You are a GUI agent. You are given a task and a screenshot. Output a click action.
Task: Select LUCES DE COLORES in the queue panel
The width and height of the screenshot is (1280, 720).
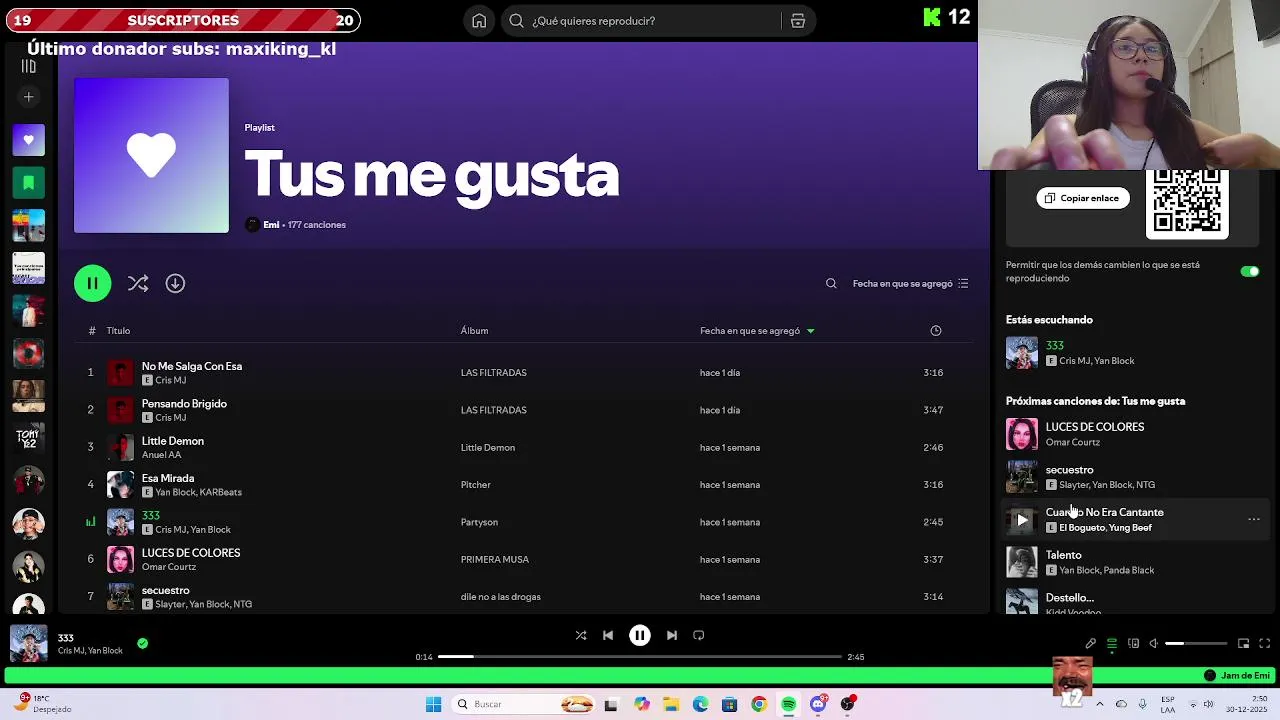1134,434
